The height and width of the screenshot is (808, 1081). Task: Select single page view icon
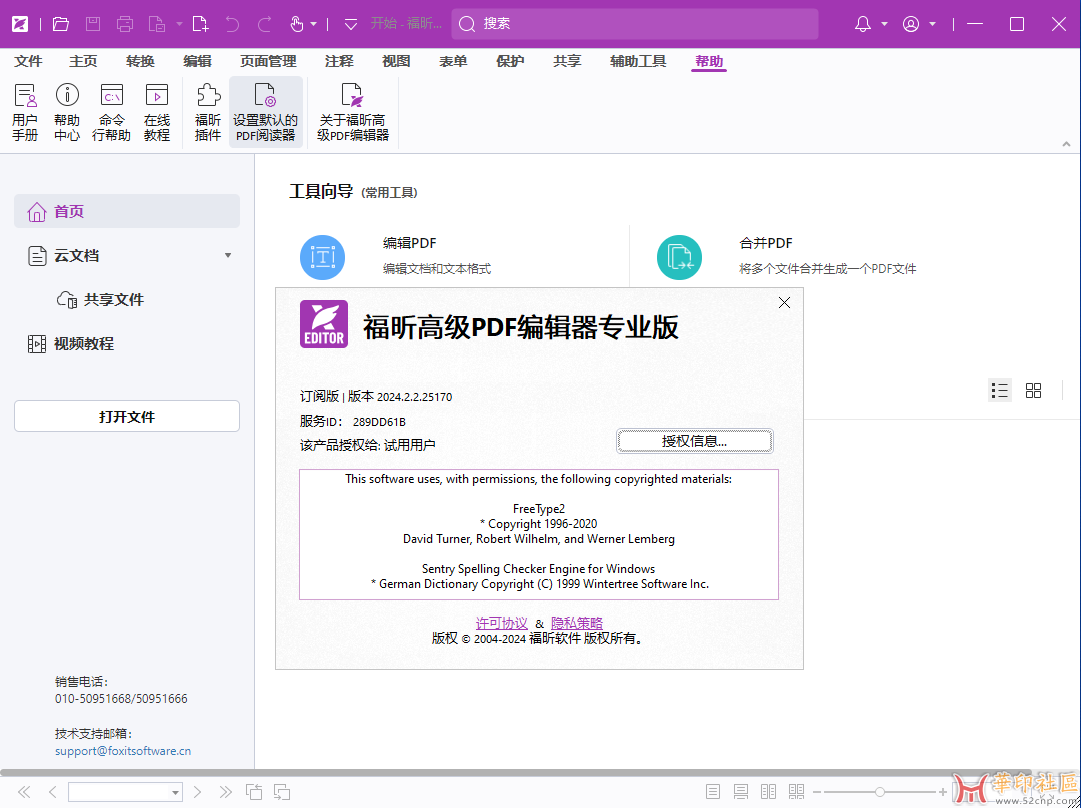click(x=713, y=791)
